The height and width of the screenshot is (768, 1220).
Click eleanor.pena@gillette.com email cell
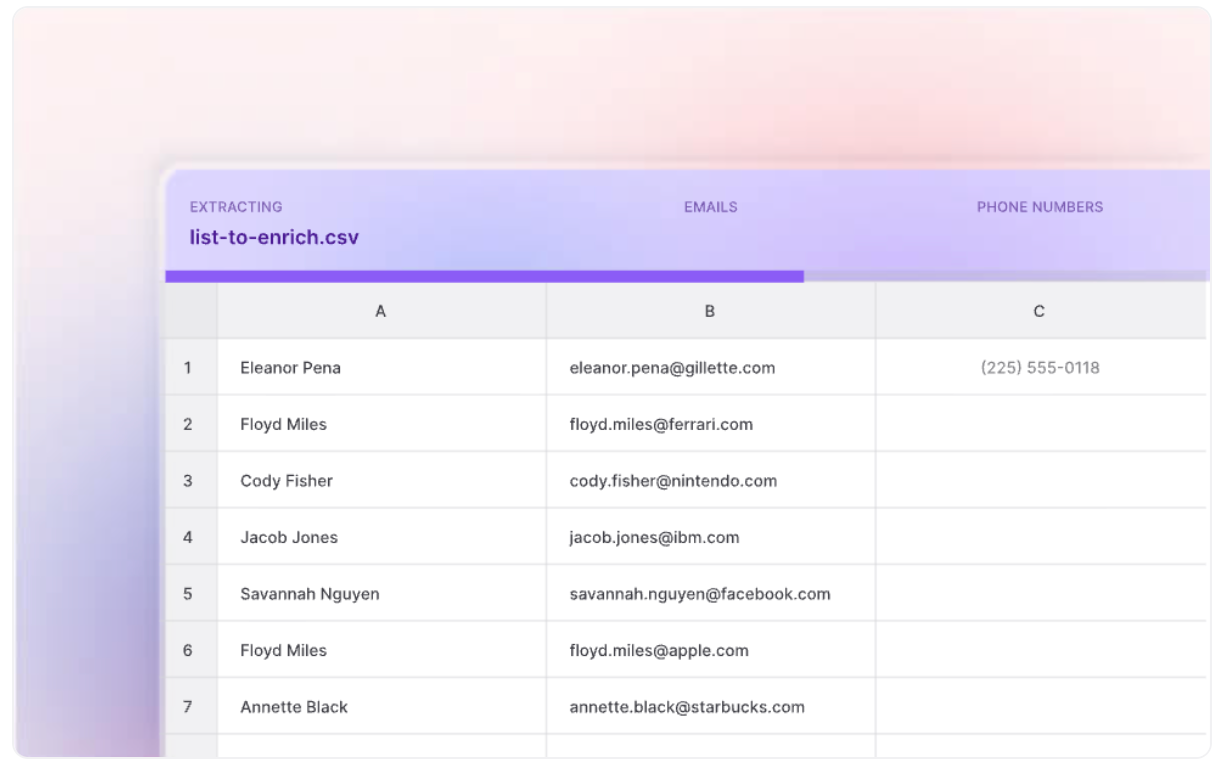click(672, 368)
